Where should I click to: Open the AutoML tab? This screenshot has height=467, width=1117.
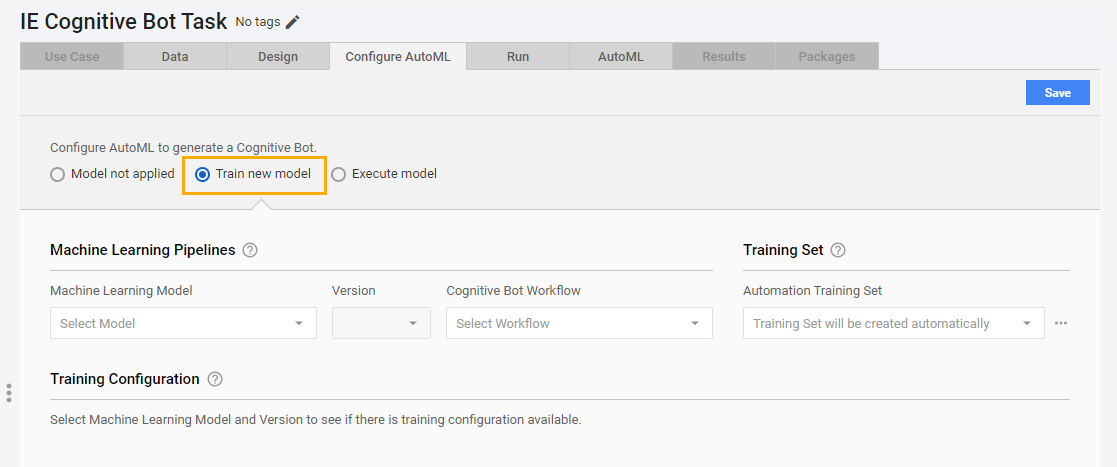(x=620, y=57)
